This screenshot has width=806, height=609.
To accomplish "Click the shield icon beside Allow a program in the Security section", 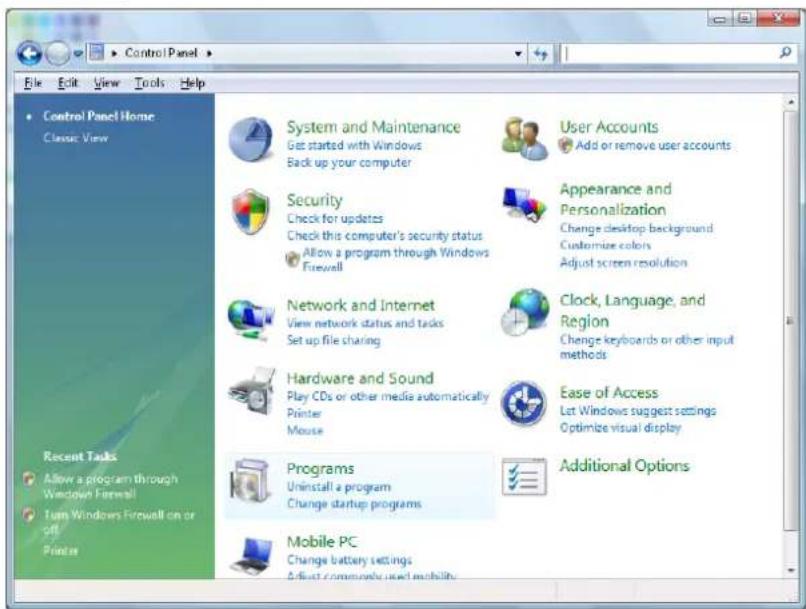I will point(292,259).
